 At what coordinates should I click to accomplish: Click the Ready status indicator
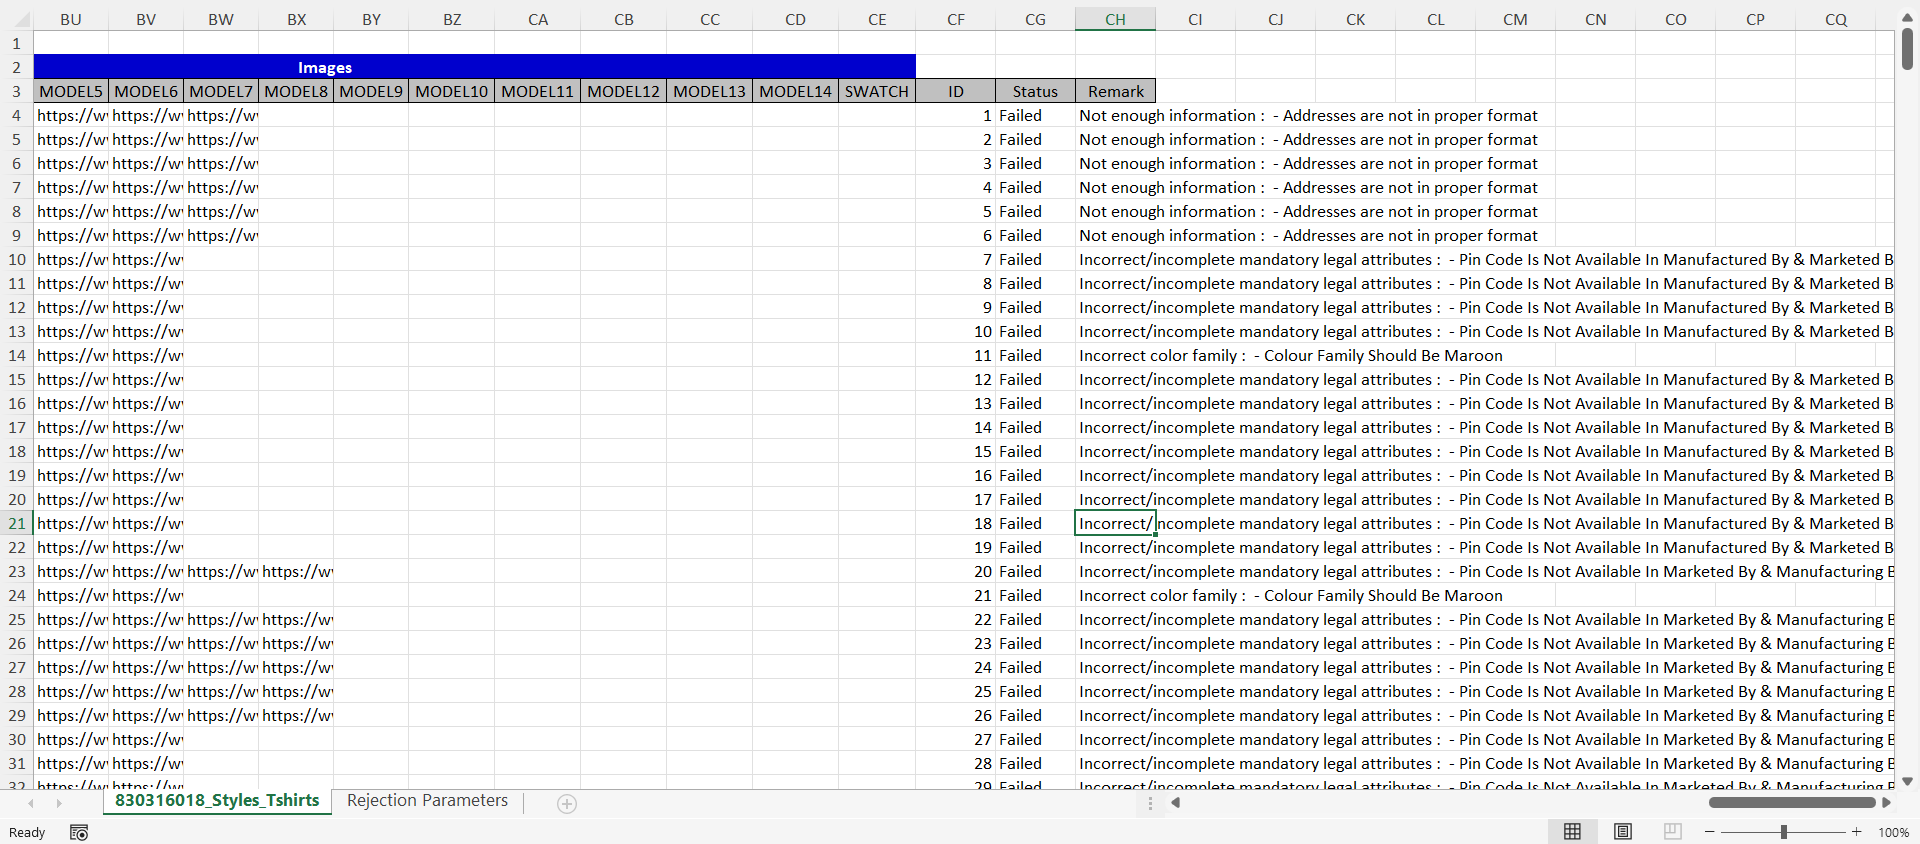pos(27,832)
